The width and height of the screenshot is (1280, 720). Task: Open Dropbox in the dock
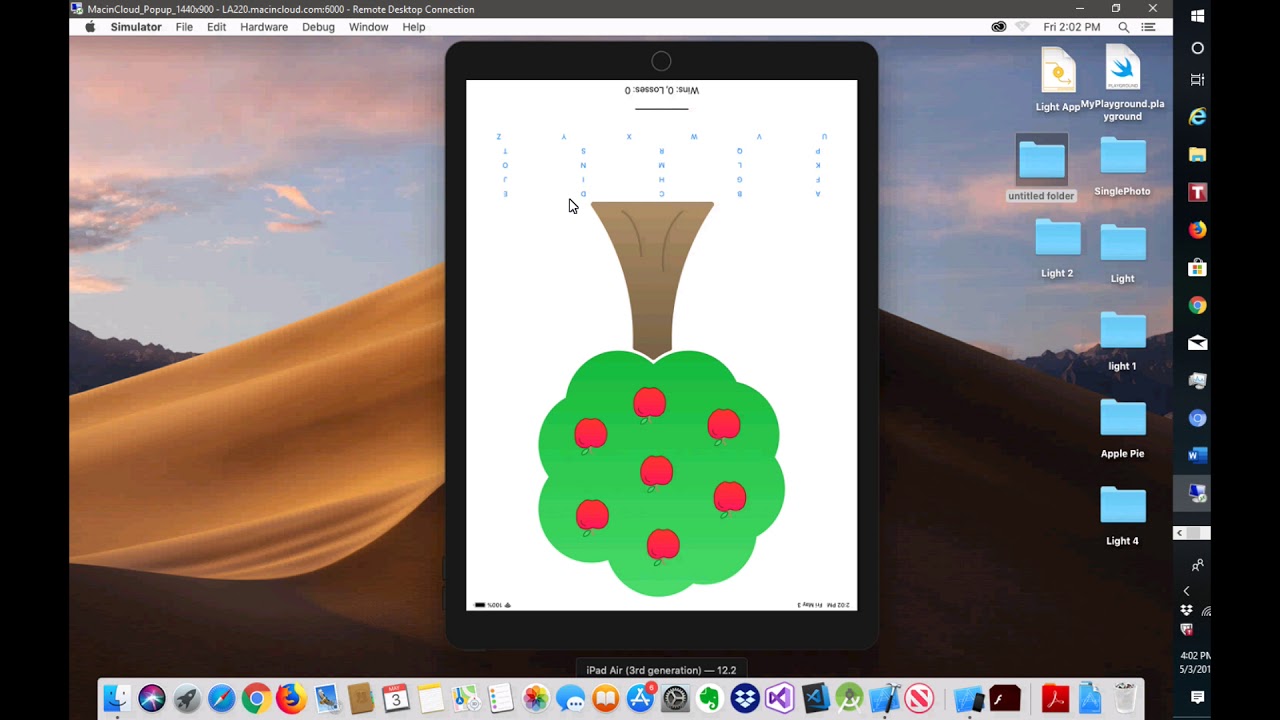[x=745, y=698]
